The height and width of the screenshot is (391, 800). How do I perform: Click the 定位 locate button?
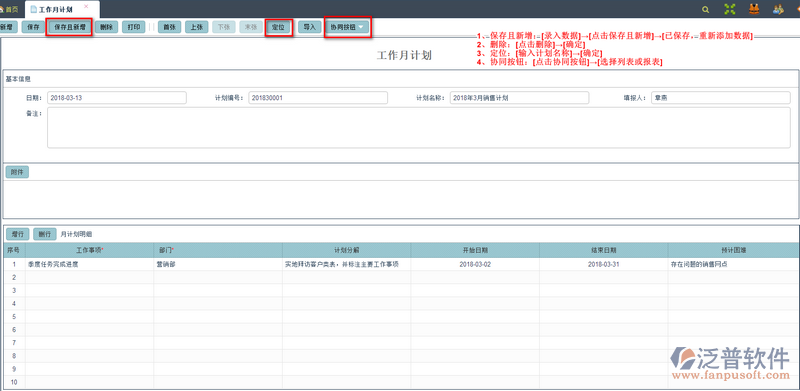[279, 27]
